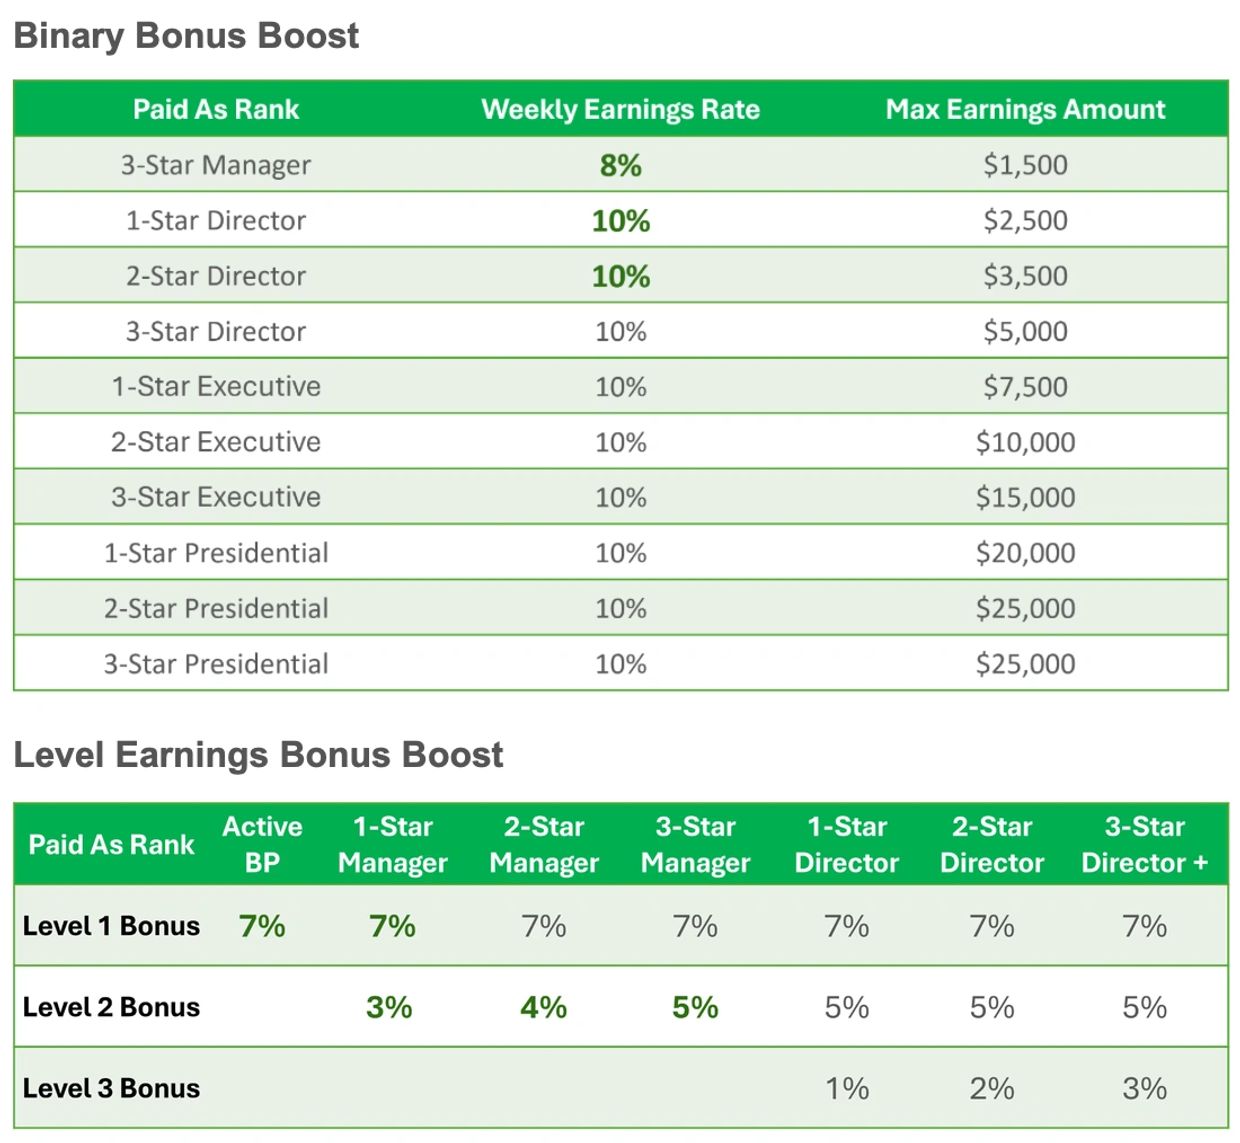The image size is (1240, 1143).
Task: Select the bold 8% weekly earnings rate
Action: [620, 165]
